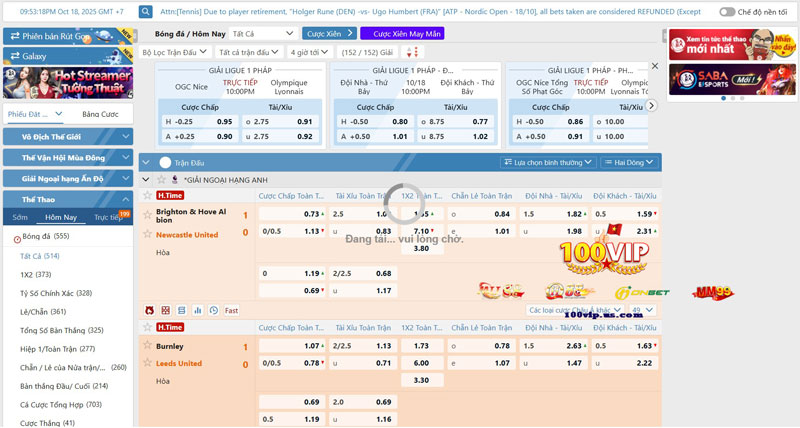Viewport: 800px width, 428px height.
Task: Select Tỷ Số Chính Xác (328)
Action: 56,293
